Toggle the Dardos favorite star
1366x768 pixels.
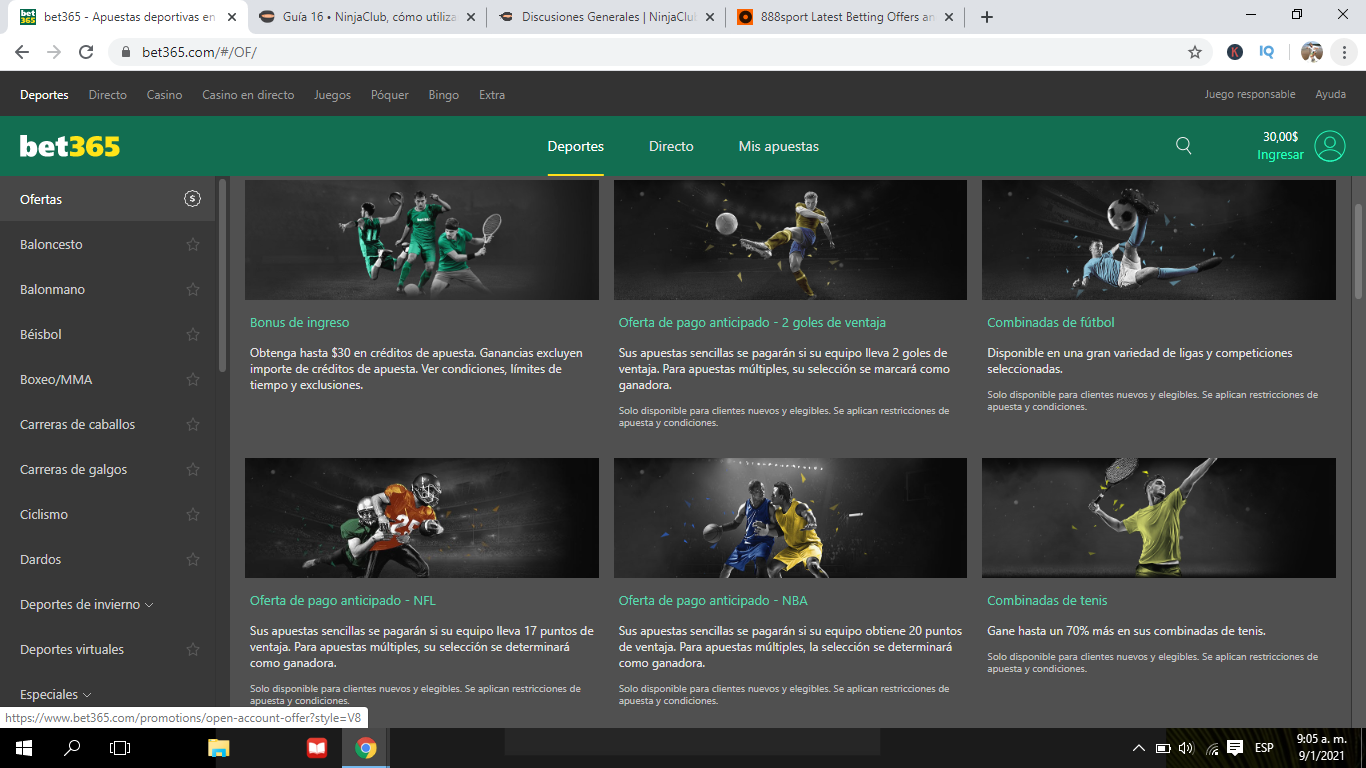pos(193,559)
